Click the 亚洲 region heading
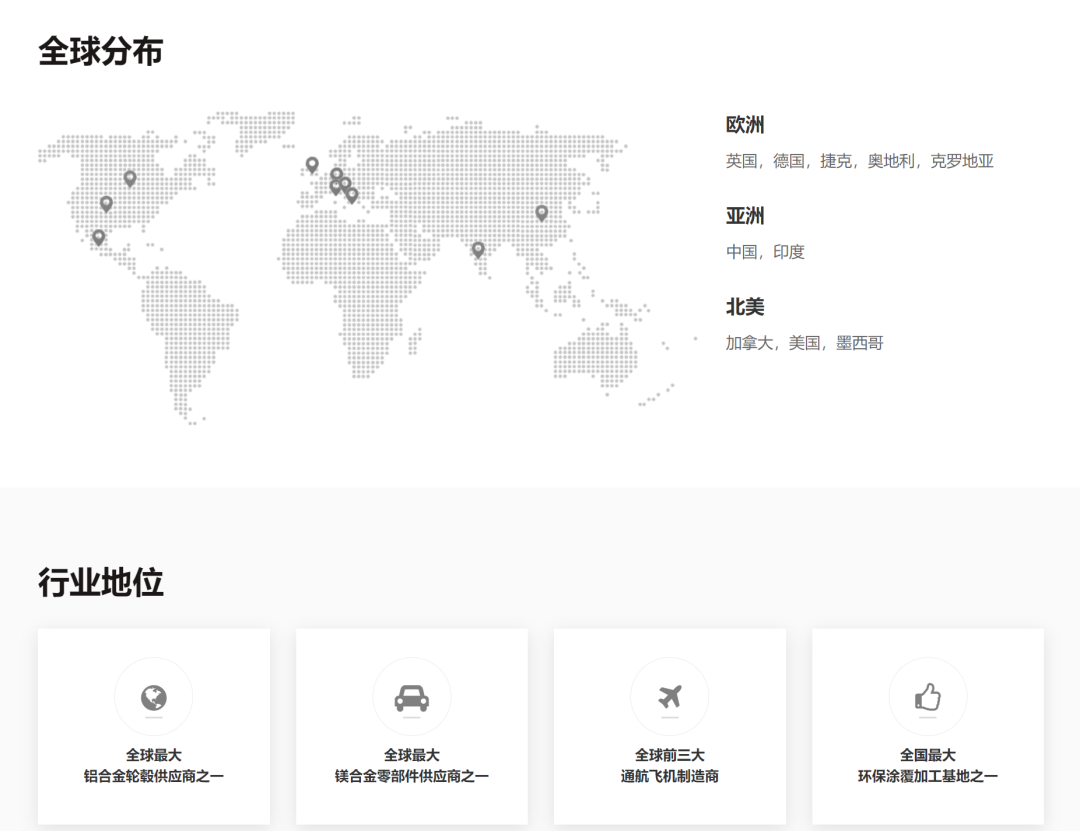The height and width of the screenshot is (831, 1080). click(x=745, y=216)
